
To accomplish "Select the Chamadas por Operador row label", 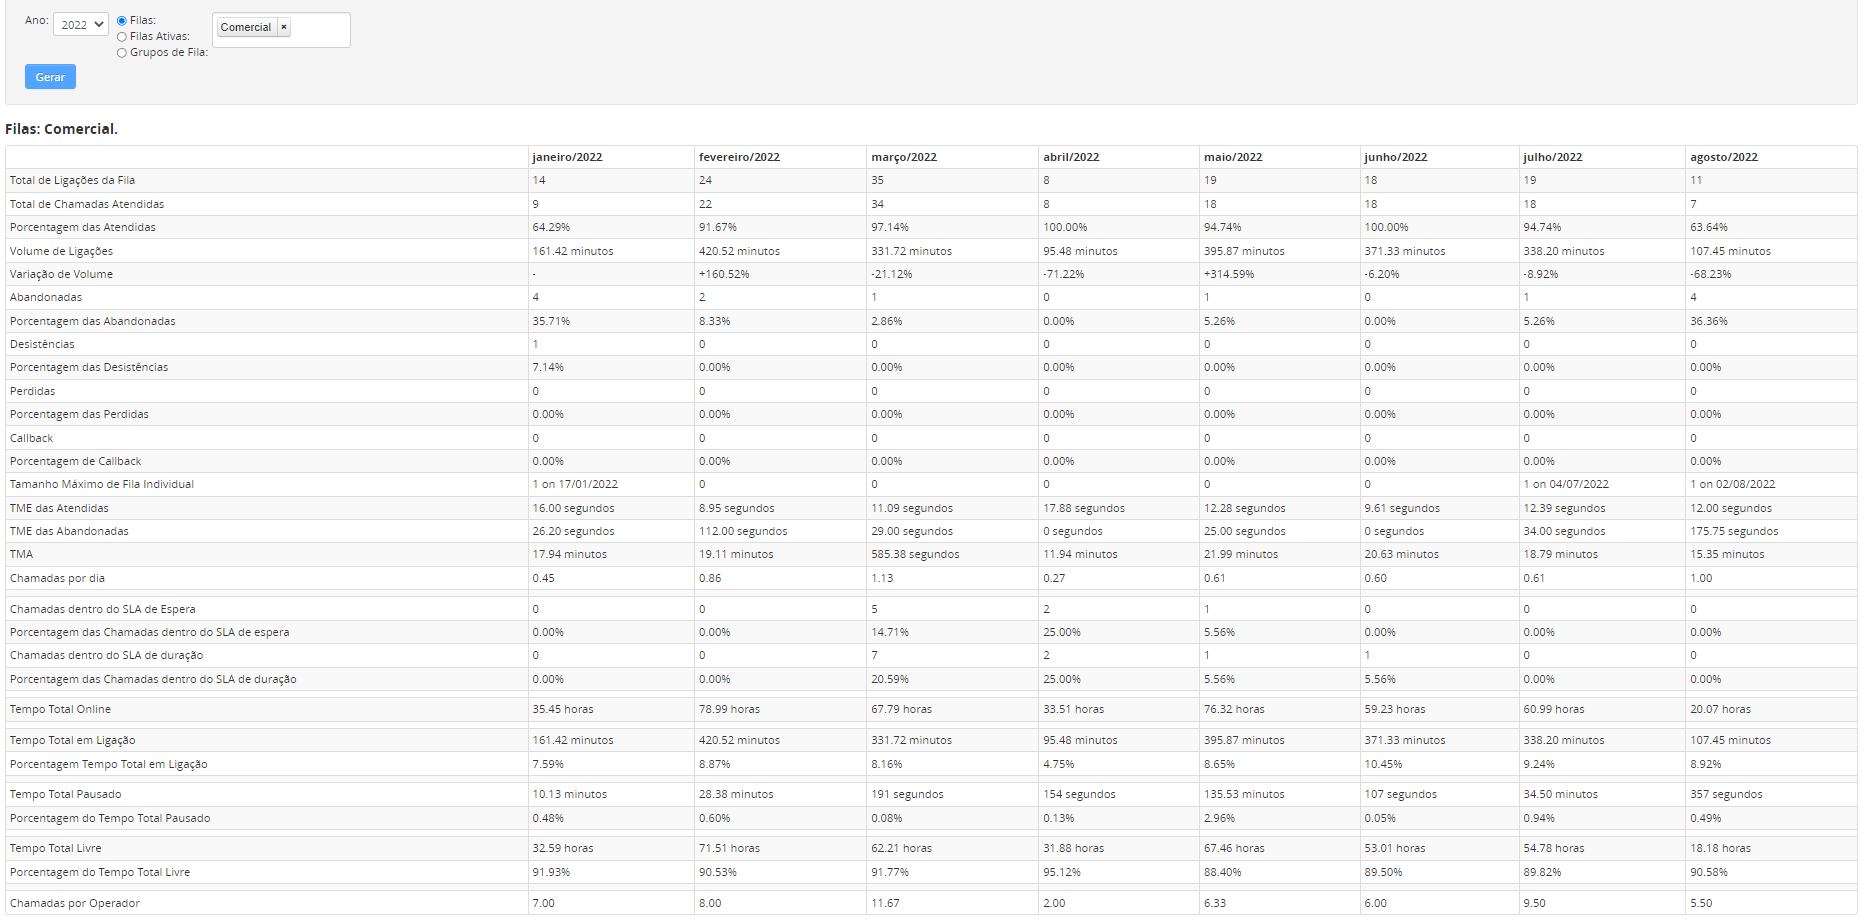I will click(x=75, y=904).
